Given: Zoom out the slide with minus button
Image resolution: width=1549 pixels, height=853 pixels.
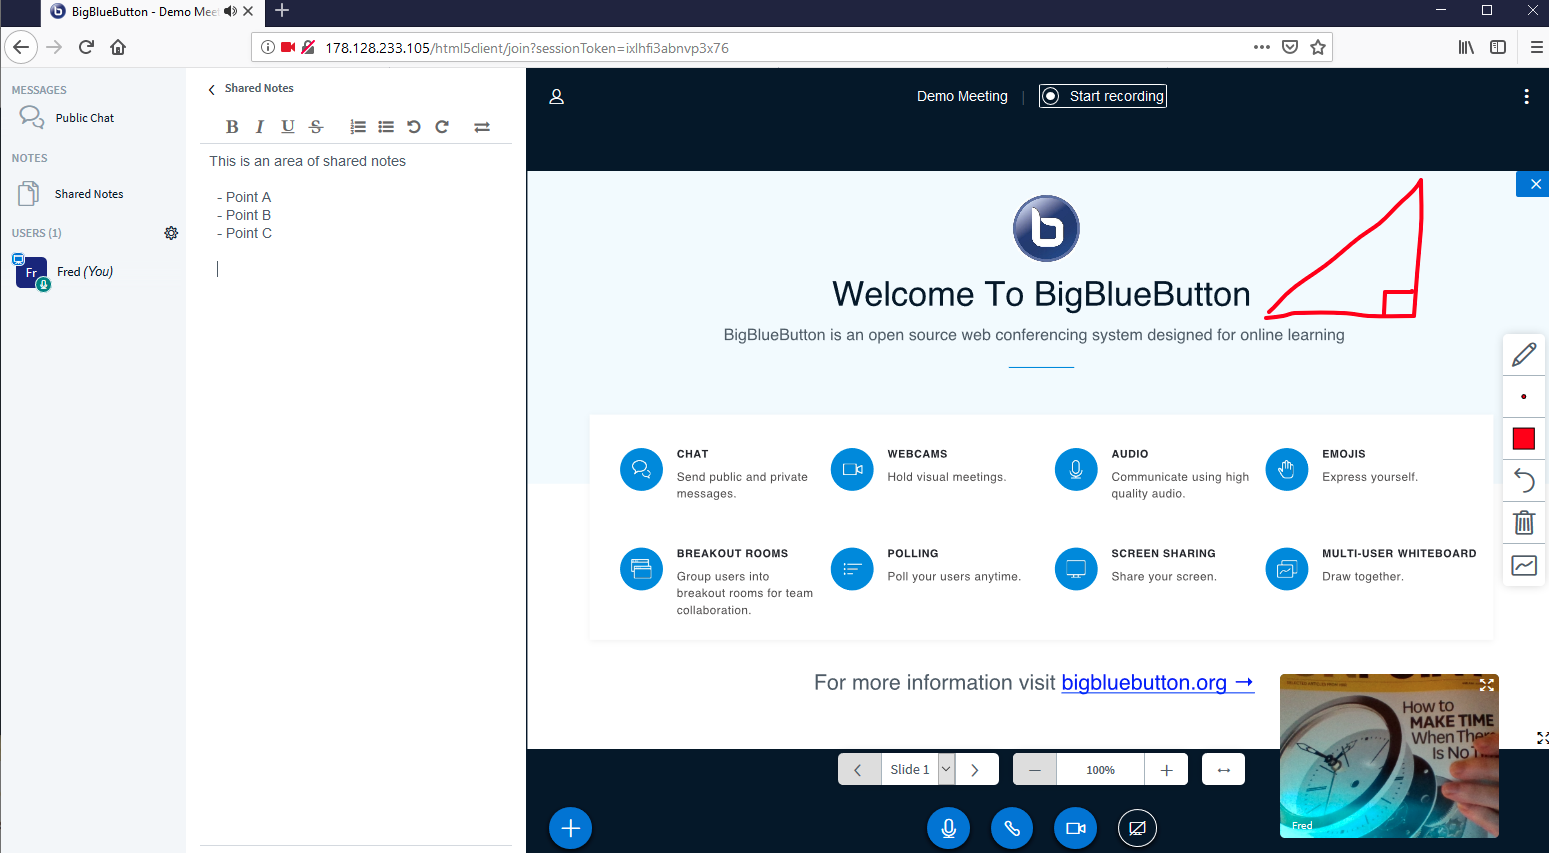Looking at the screenshot, I should [1035, 770].
